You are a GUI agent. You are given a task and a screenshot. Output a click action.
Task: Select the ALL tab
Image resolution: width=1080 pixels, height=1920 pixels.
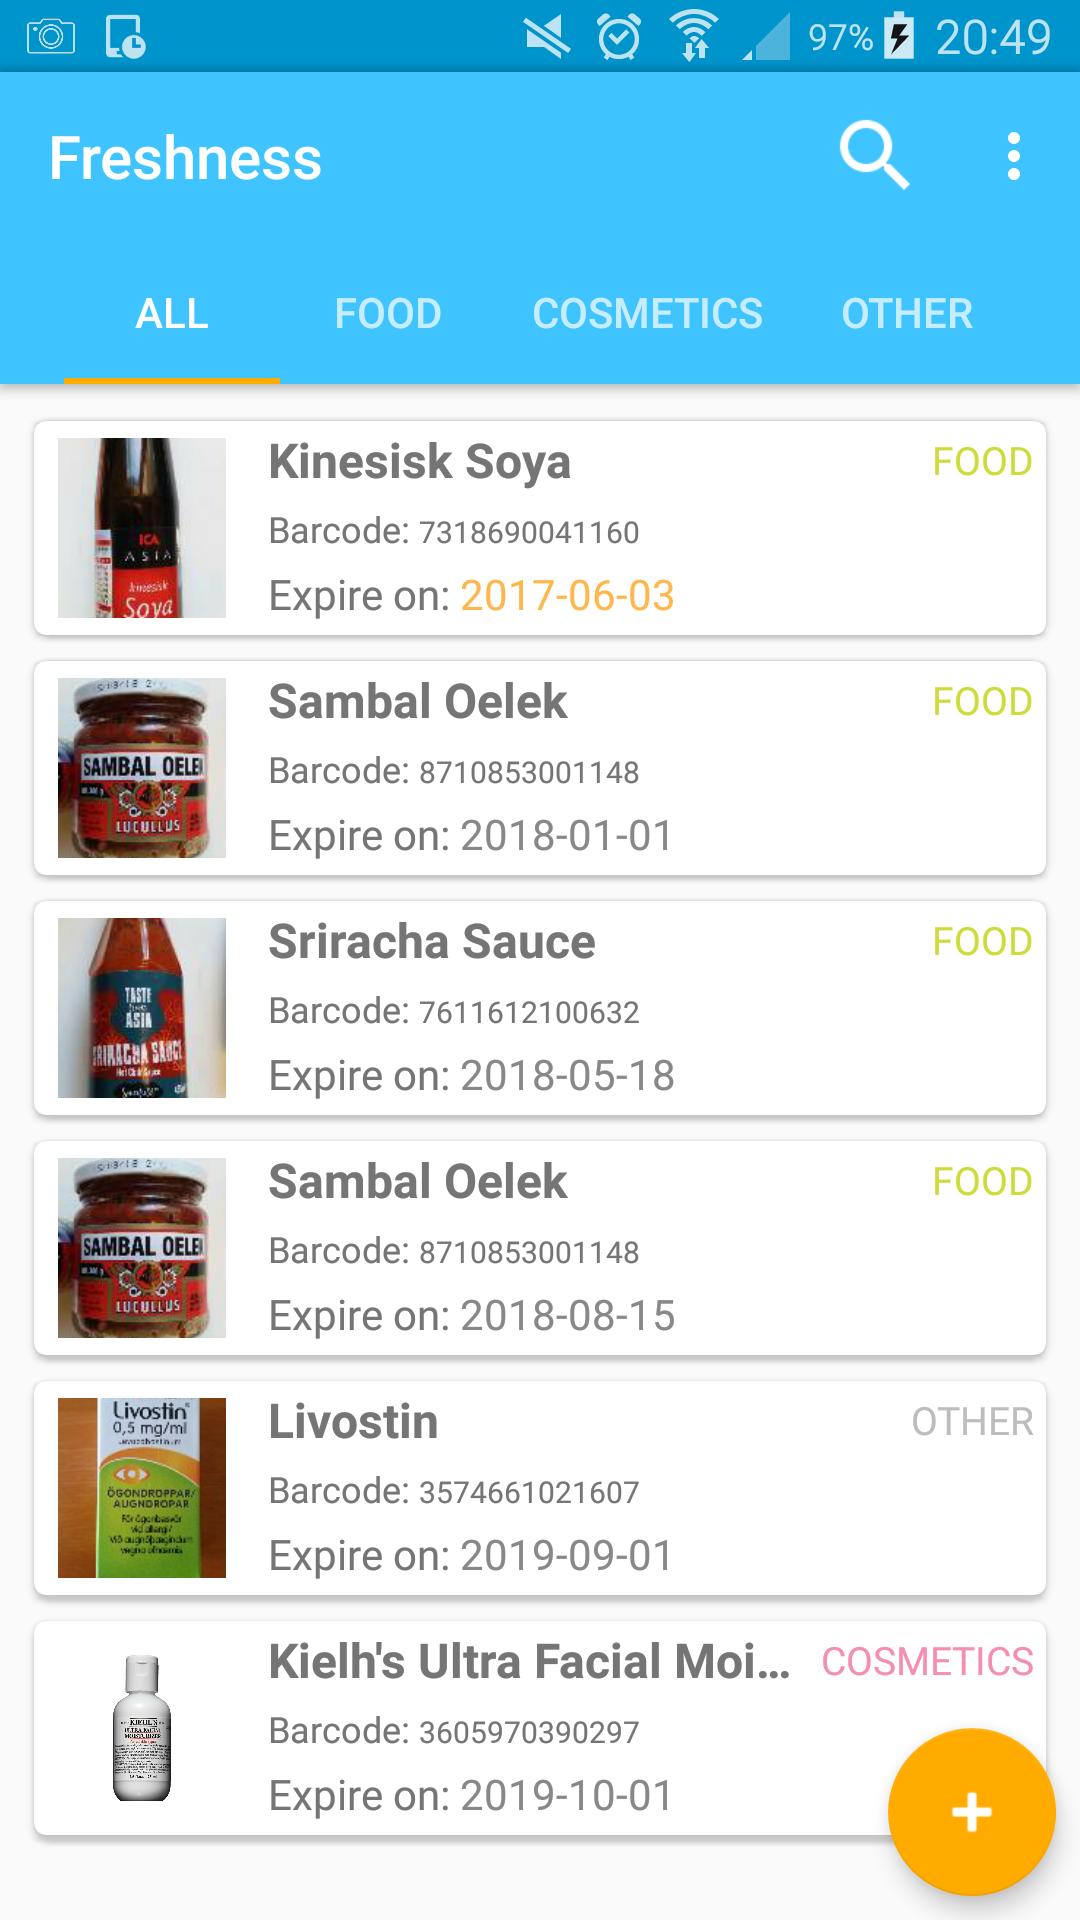point(172,314)
